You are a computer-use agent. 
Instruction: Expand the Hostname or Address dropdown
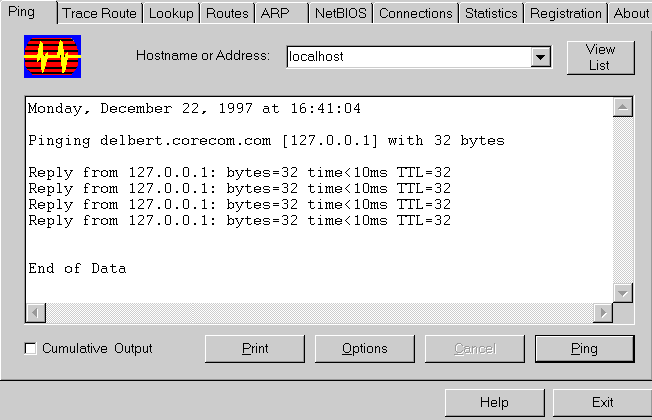(x=541, y=57)
